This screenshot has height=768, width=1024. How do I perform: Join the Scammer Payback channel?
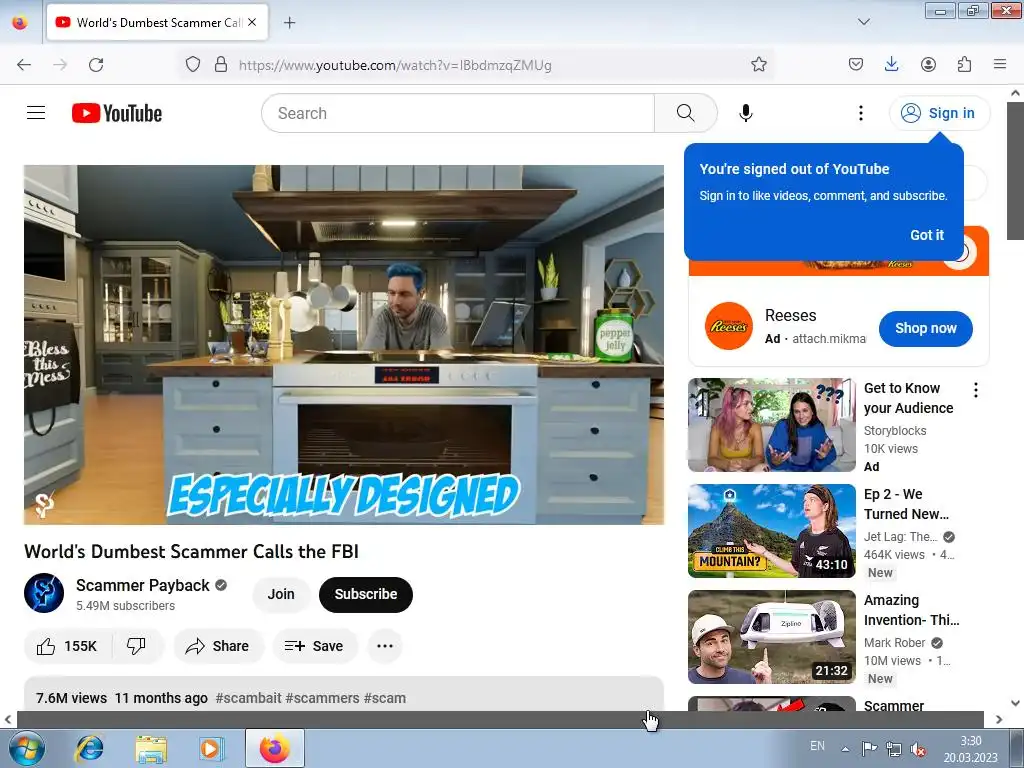tap(281, 594)
